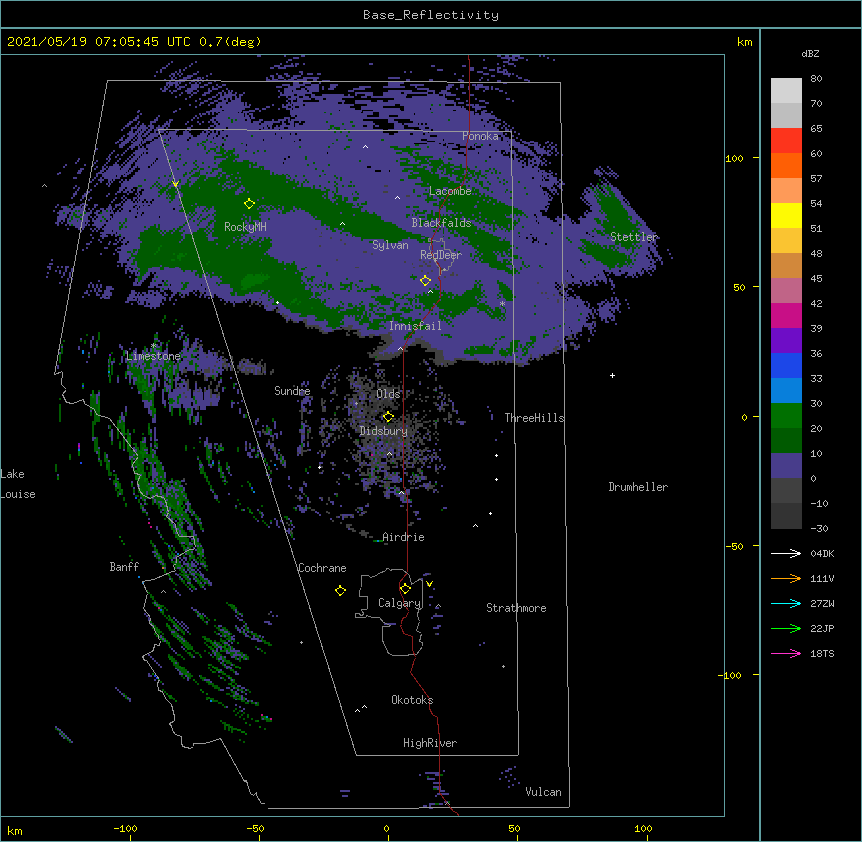Click the HighRiver label
This screenshot has height=842, width=862.
(430, 743)
